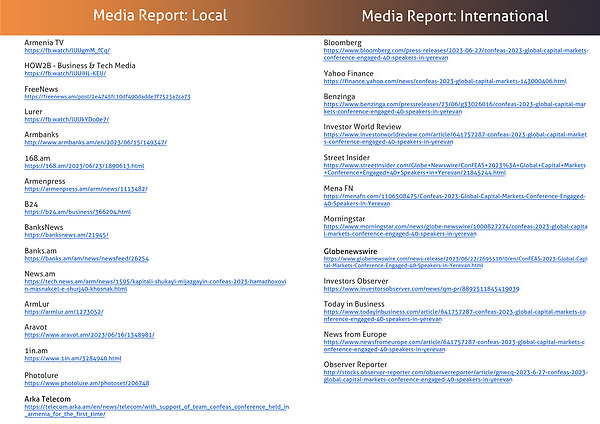600x424 pixels.
Task: Open the Globenewswire news release link
Action: (x=455, y=262)
